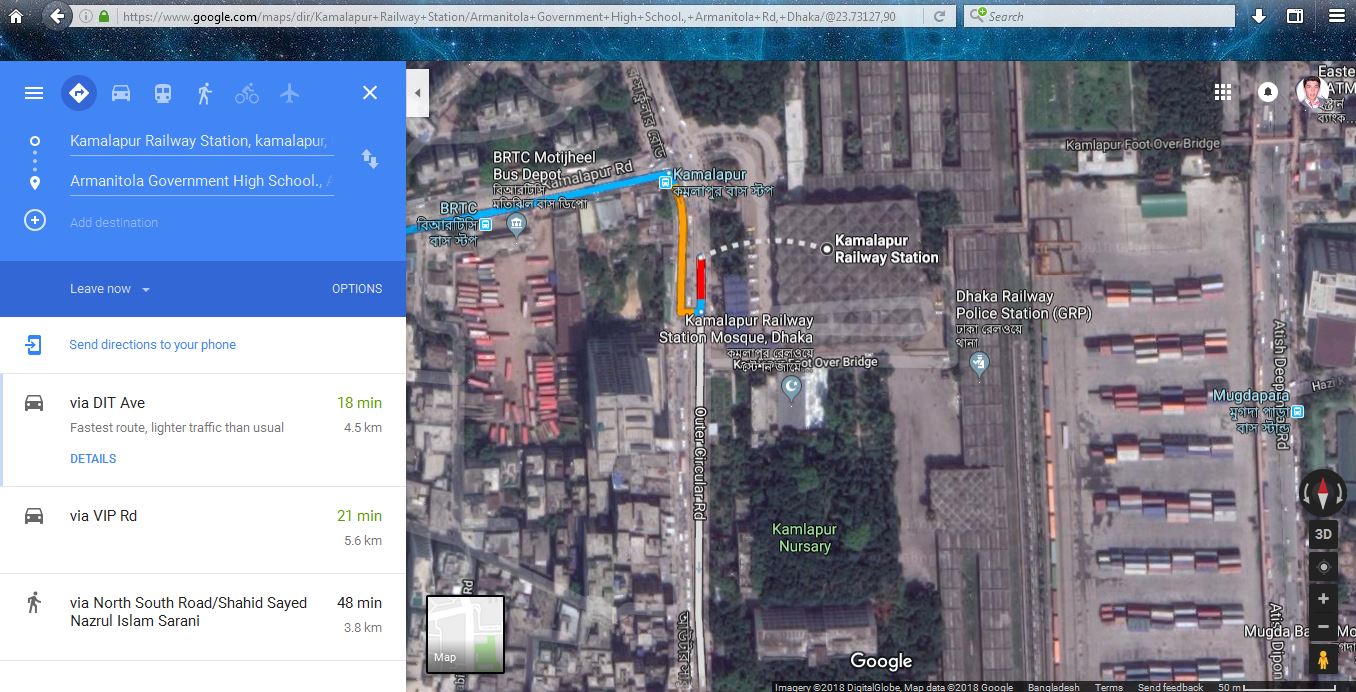This screenshot has width=1356, height=692.
Task: Click the Kamalapur Foot Over Bridge label
Action: click(x=1143, y=144)
